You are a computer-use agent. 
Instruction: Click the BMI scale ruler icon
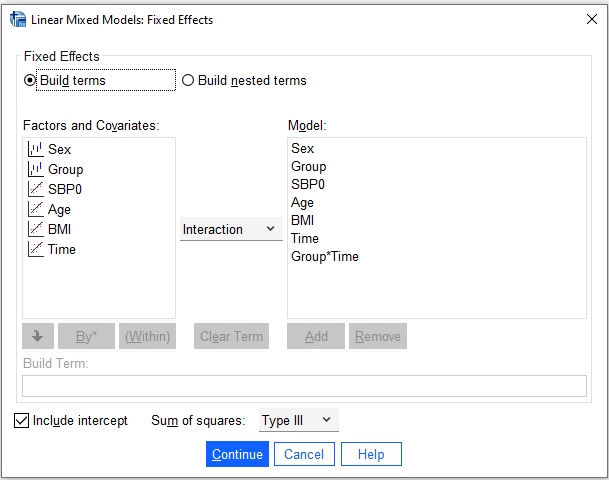(x=36, y=229)
